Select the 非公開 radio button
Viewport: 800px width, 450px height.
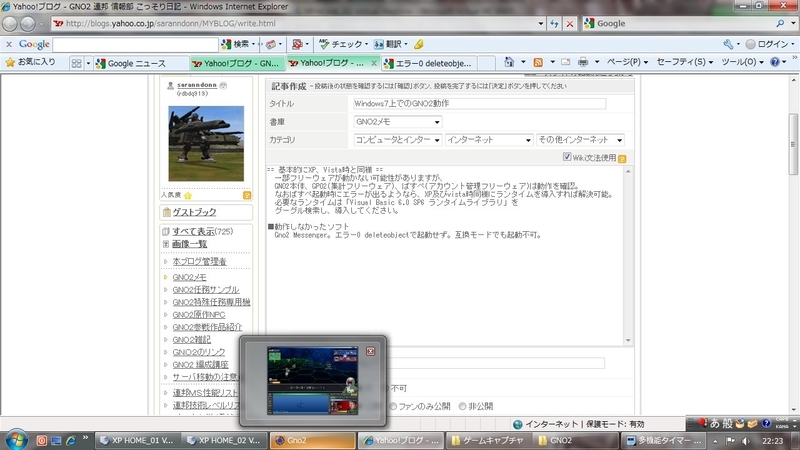coord(462,406)
